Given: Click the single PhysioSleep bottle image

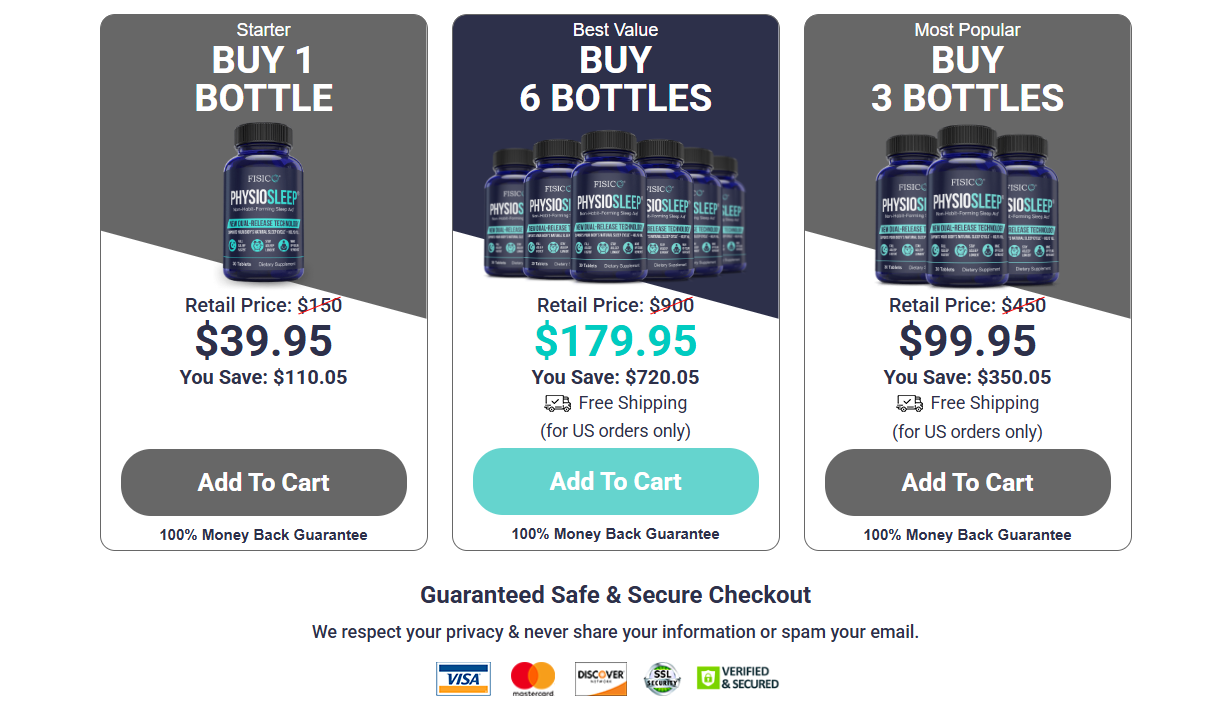Looking at the screenshot, I should [x=263, y=203].
